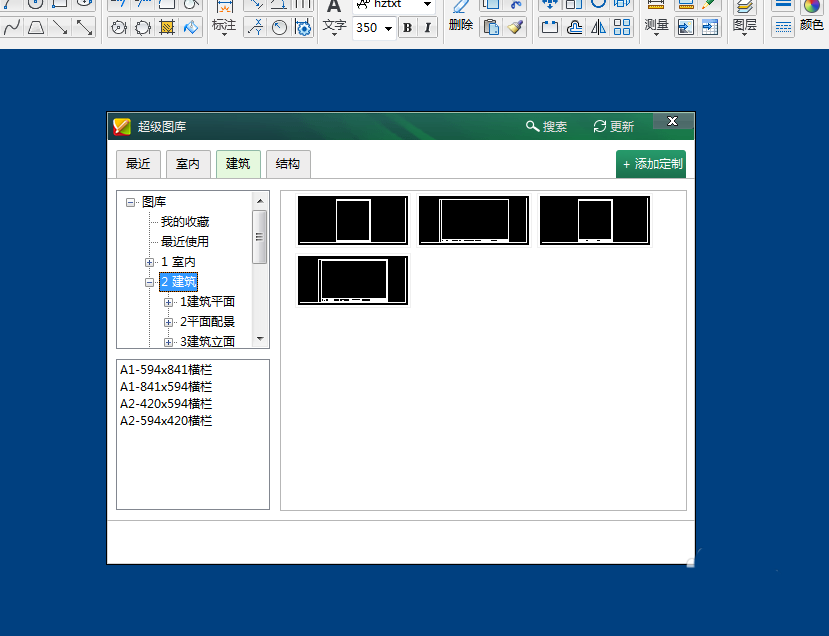829x636 pixels.
Task: Open the hztxt font dropdown
Action: (427, 4)
